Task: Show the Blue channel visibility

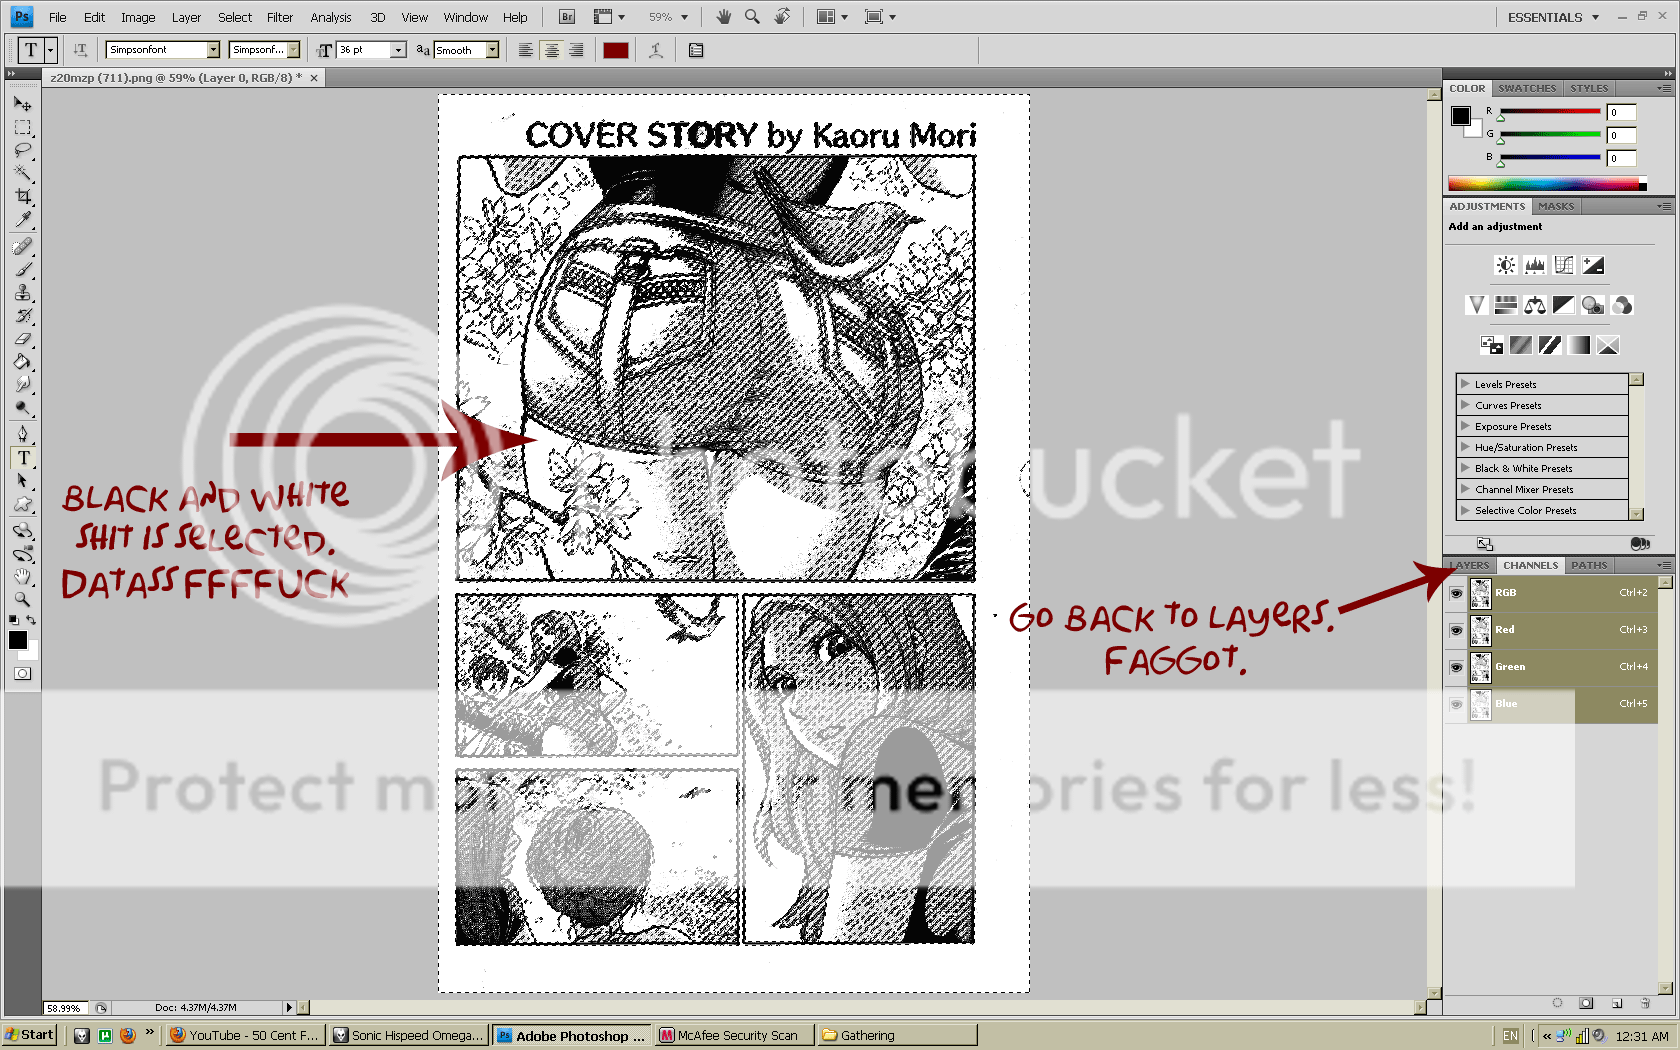Action: [x=1456, y=704]
